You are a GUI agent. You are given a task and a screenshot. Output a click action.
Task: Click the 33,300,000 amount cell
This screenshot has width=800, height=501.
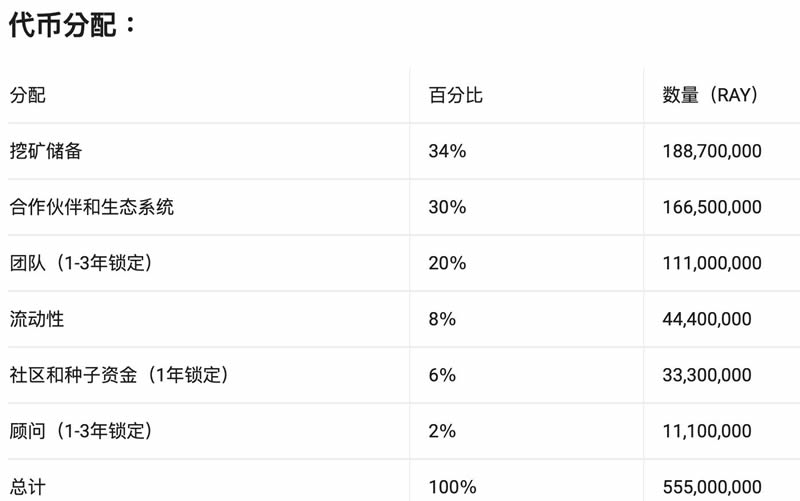(x=707, y=376)
